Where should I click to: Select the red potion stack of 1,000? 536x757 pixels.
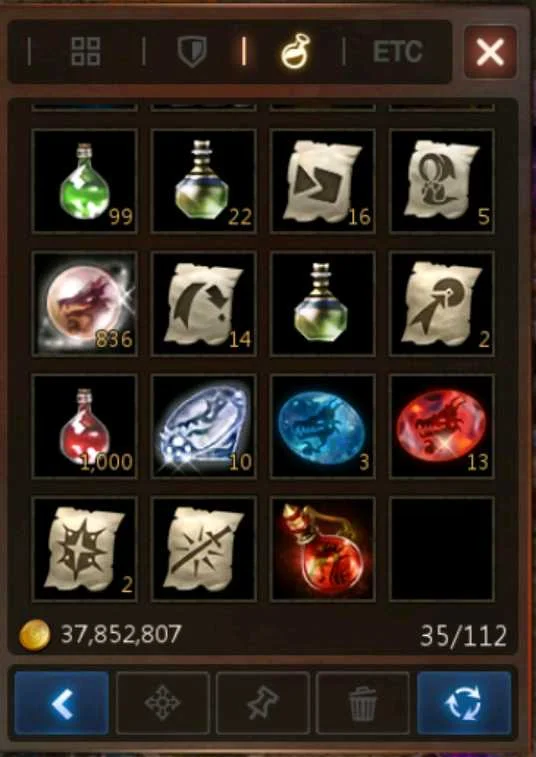pos(85,426)
